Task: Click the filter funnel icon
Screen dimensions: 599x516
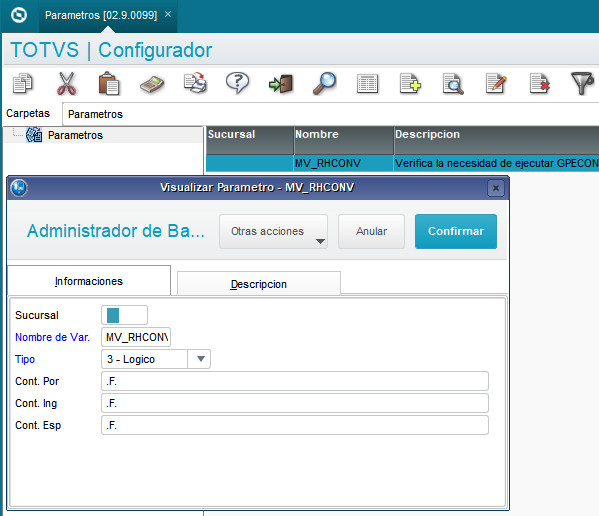Action: tap(582, 83)
